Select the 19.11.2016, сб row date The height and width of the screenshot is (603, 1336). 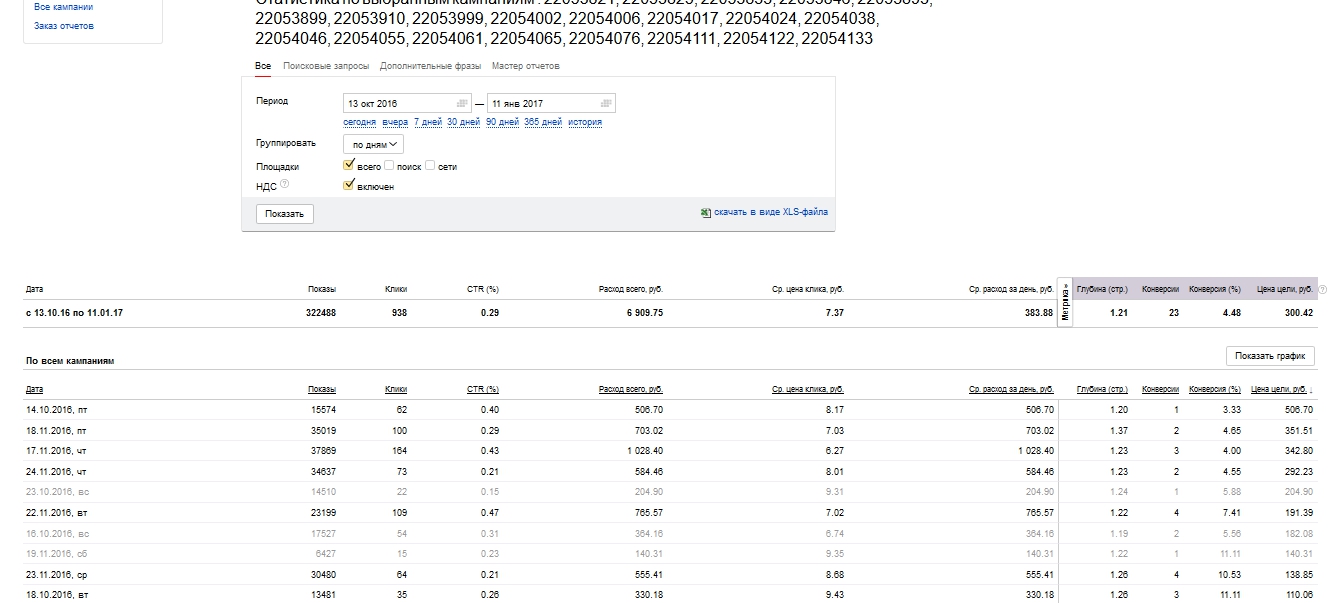pyautogui.click(x=58, y=553)
